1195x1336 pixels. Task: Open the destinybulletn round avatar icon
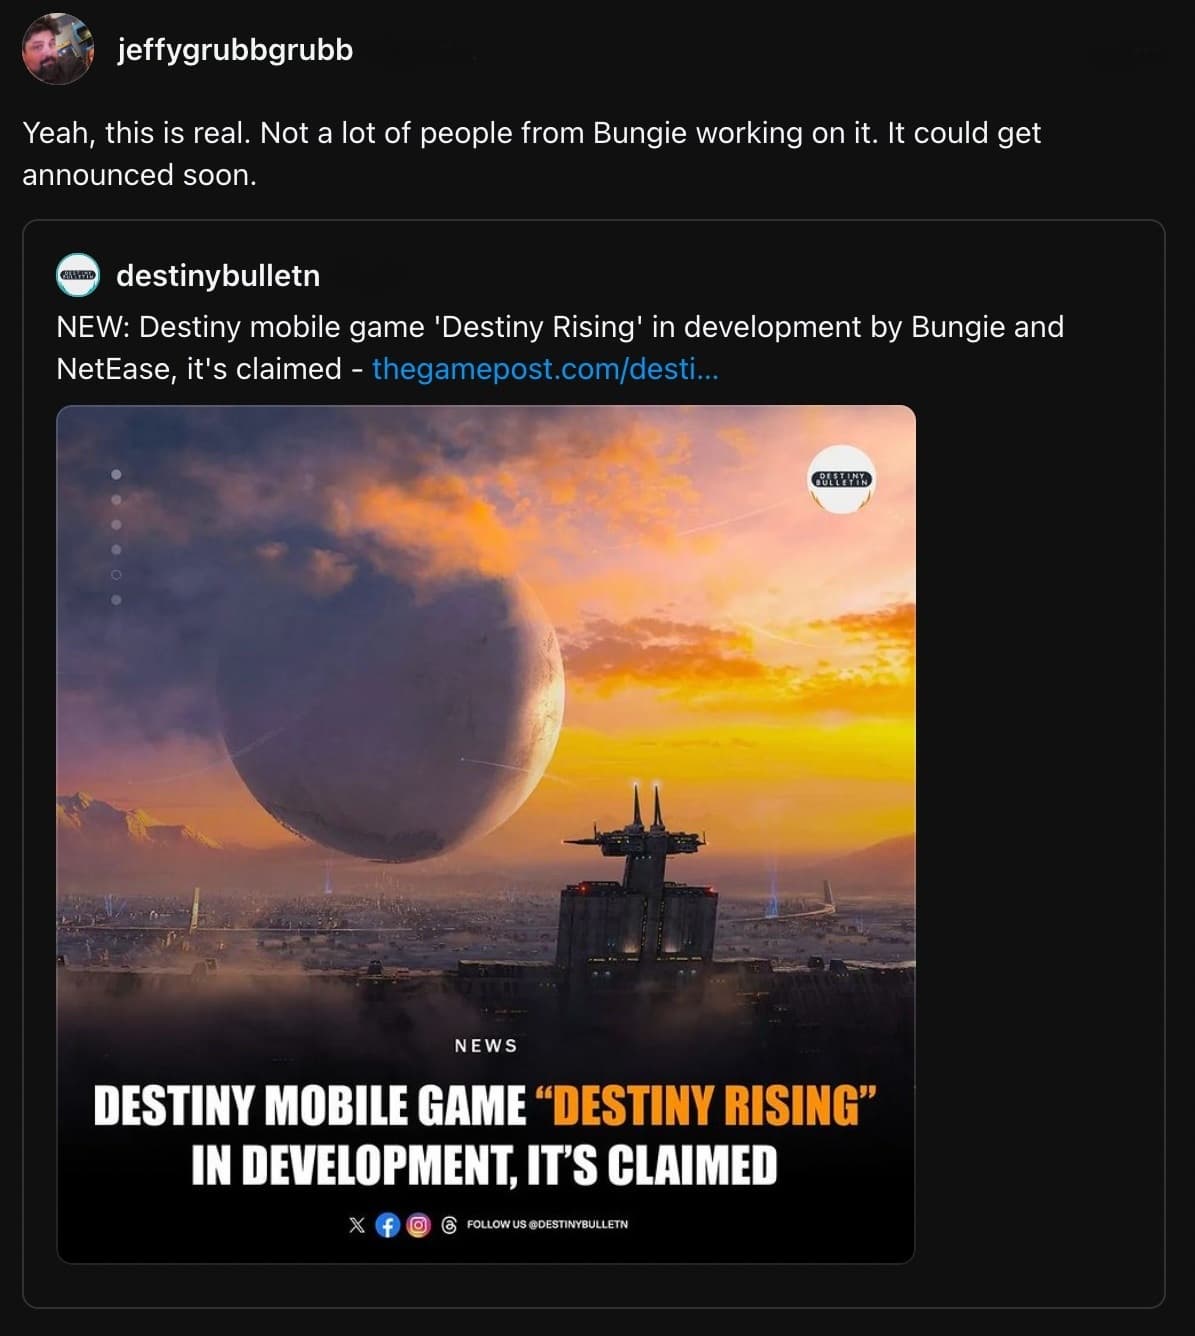(78, 275)
